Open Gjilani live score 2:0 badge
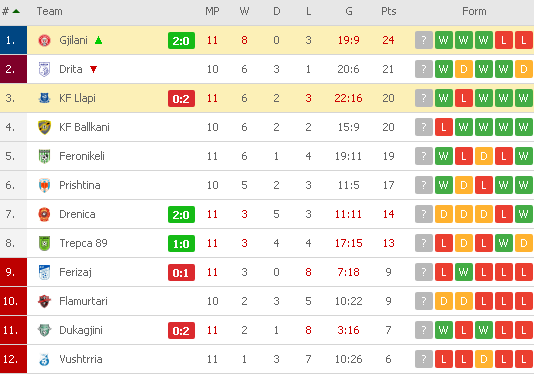The image size is (534, 379). tap(181, 41)
